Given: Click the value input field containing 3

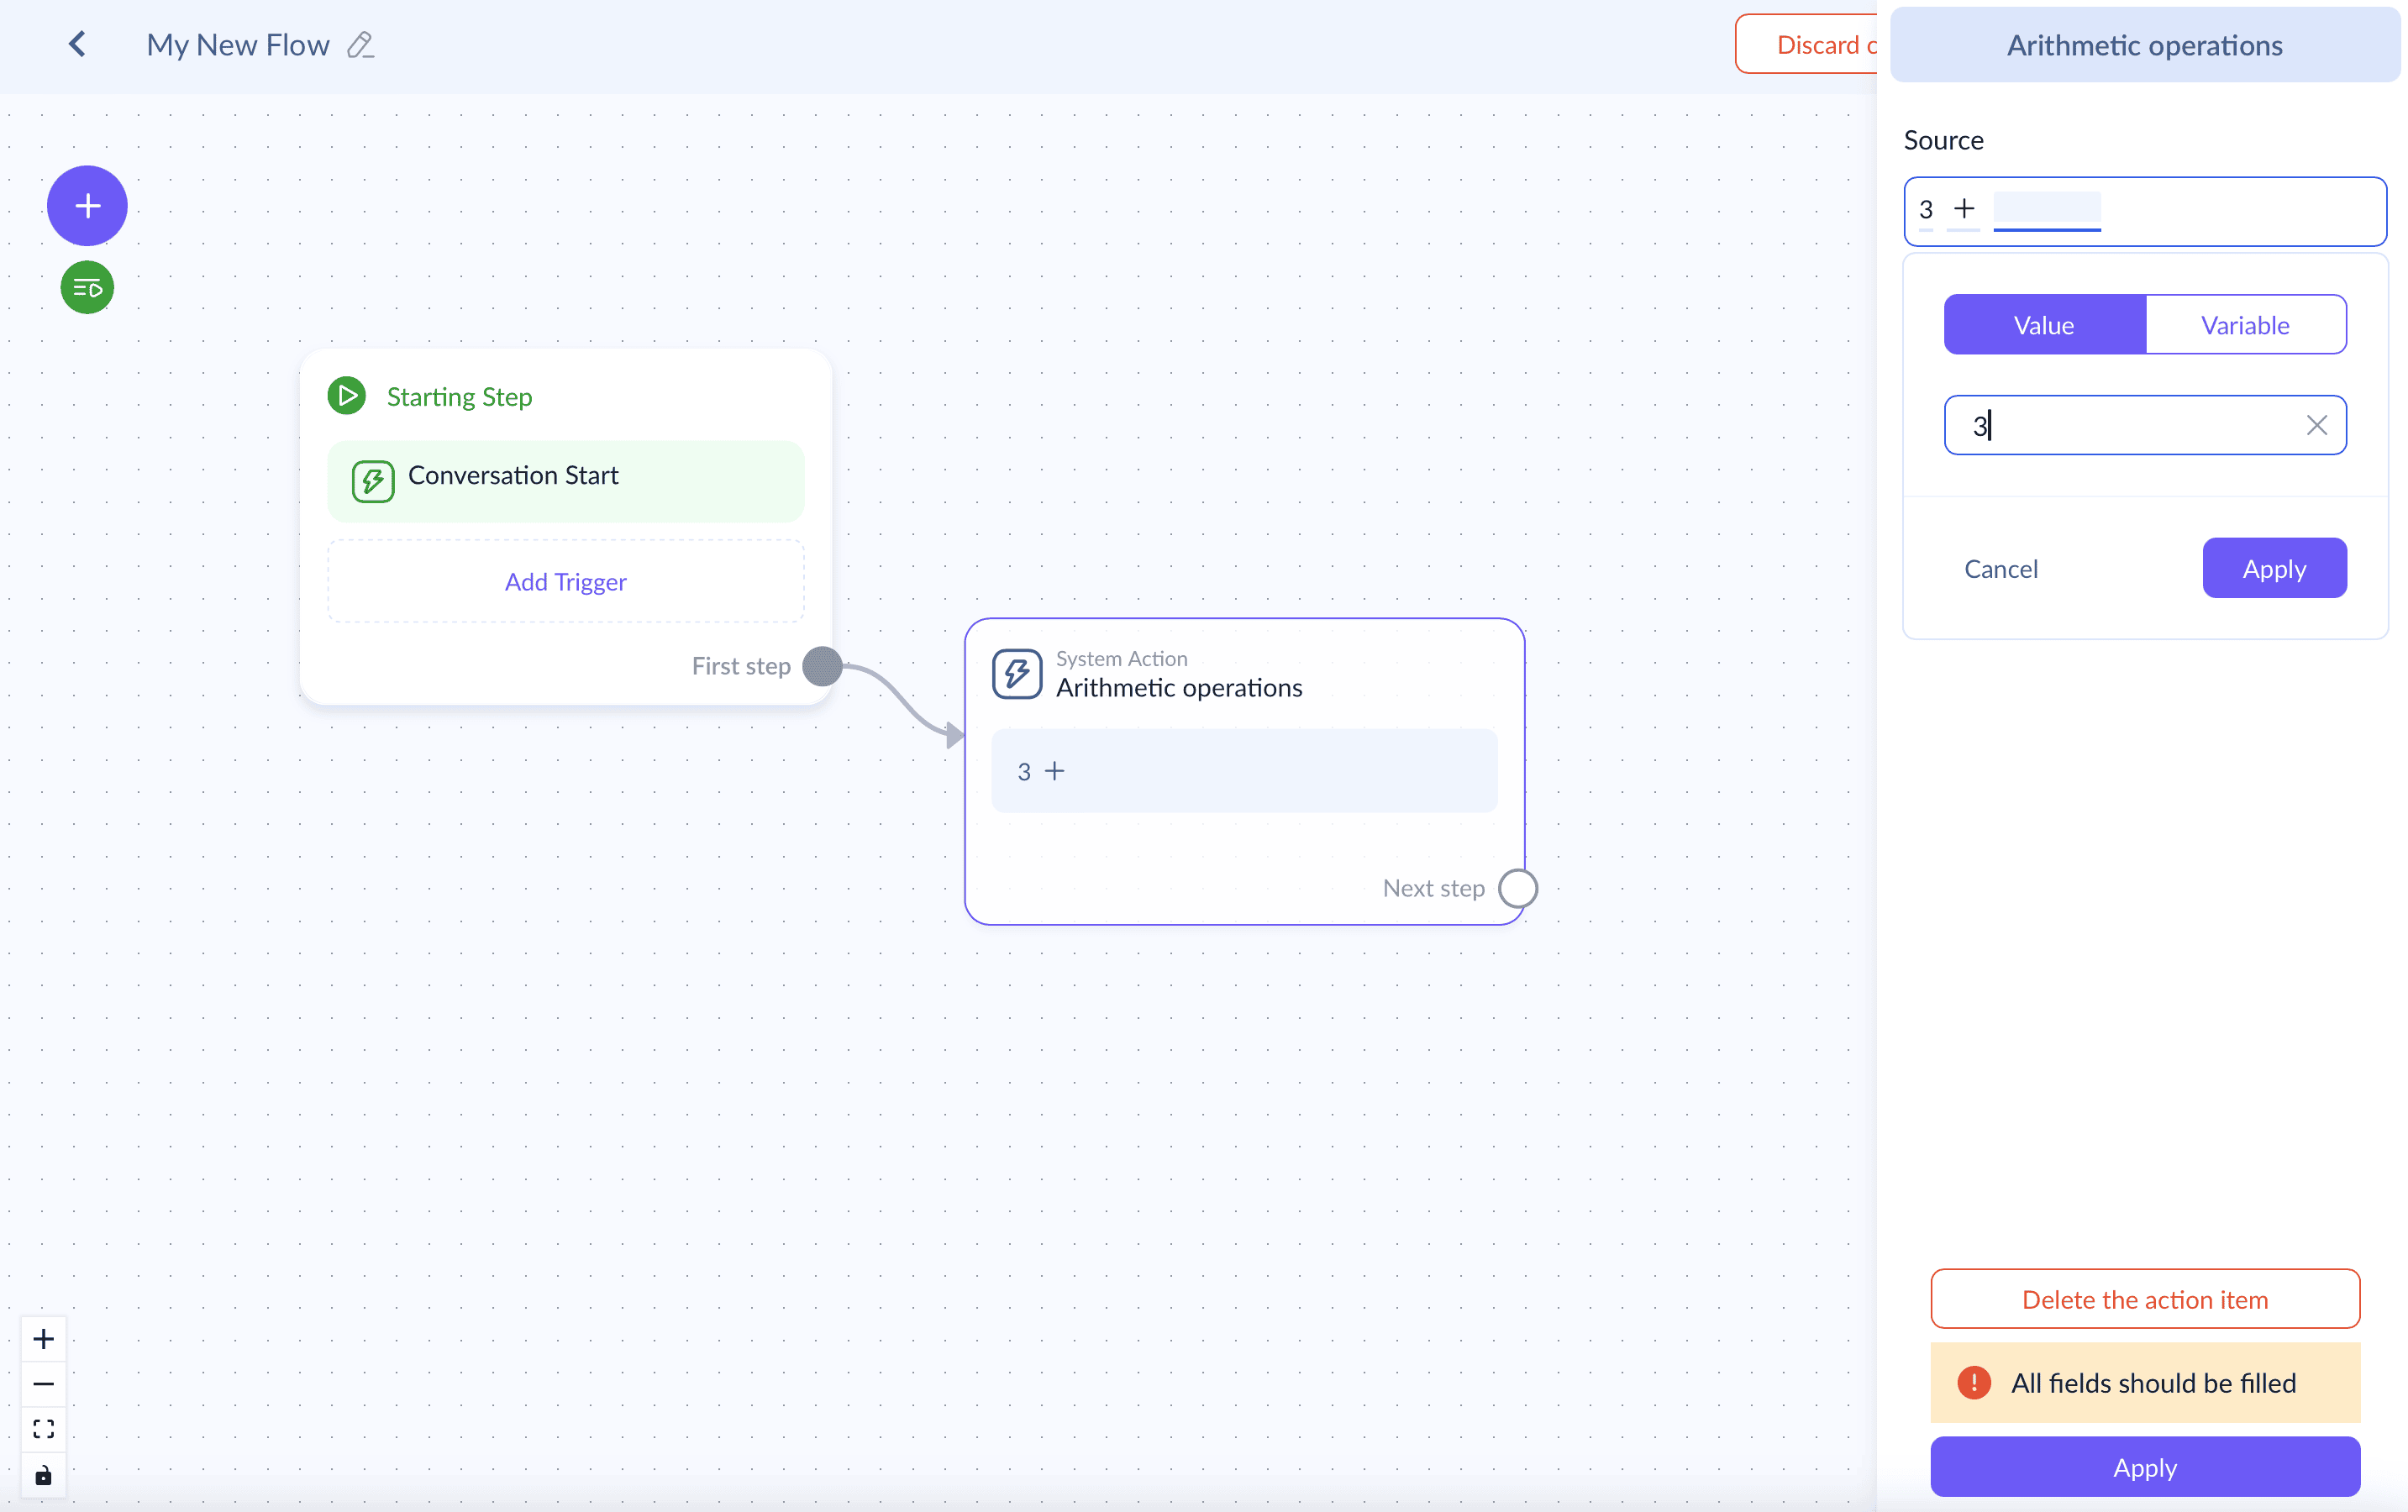Looking at the screenshot, I should [x=2120, y=425].
